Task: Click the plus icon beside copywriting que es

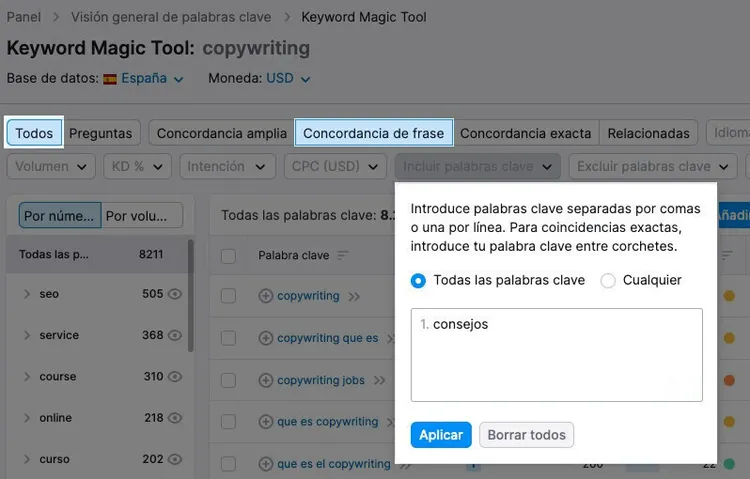Action: (265, 338)
